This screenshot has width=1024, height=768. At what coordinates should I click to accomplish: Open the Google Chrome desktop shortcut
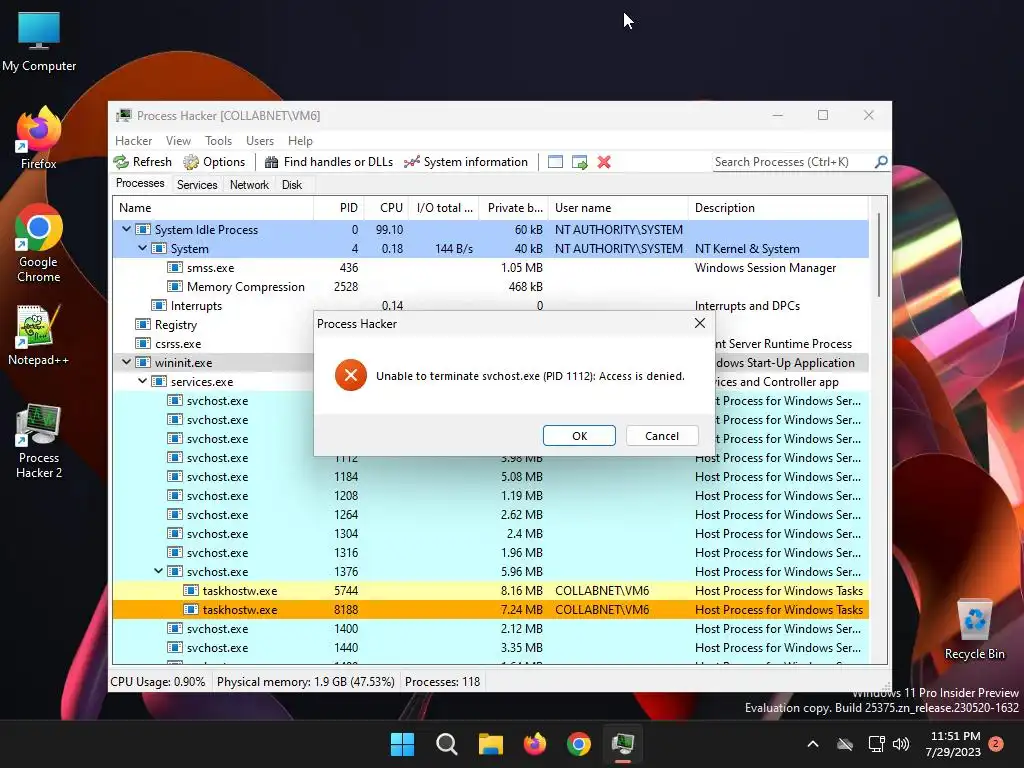(x=39, y=243)
